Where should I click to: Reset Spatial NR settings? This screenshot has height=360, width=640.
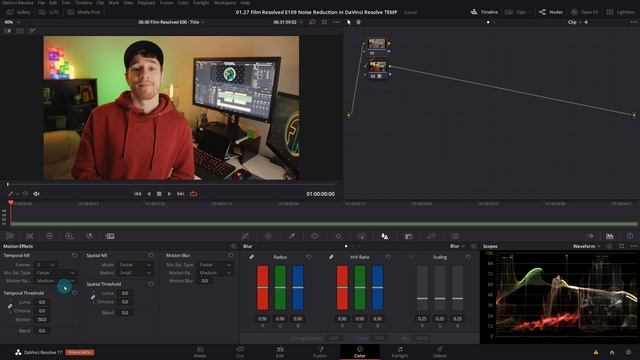(151, 255)
